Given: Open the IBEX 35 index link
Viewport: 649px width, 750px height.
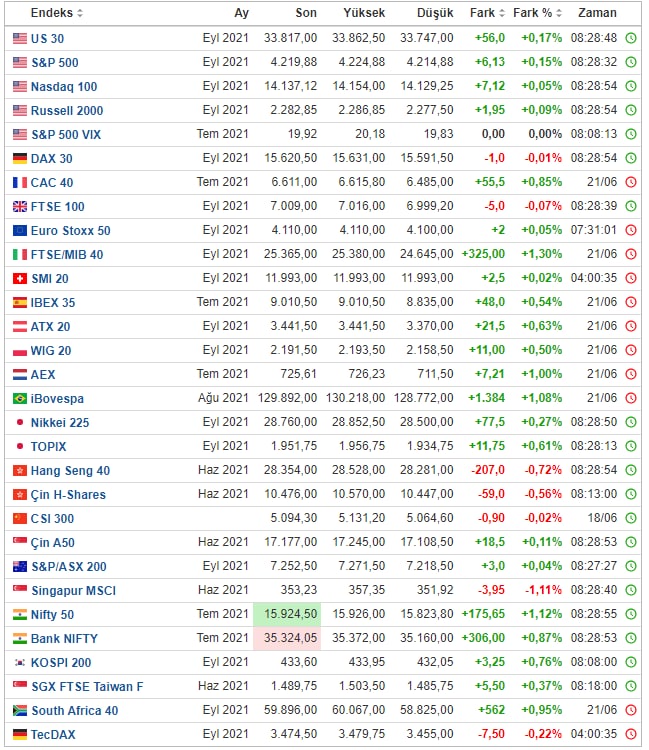Looking at the screenshot, I should tap(53, 302).
